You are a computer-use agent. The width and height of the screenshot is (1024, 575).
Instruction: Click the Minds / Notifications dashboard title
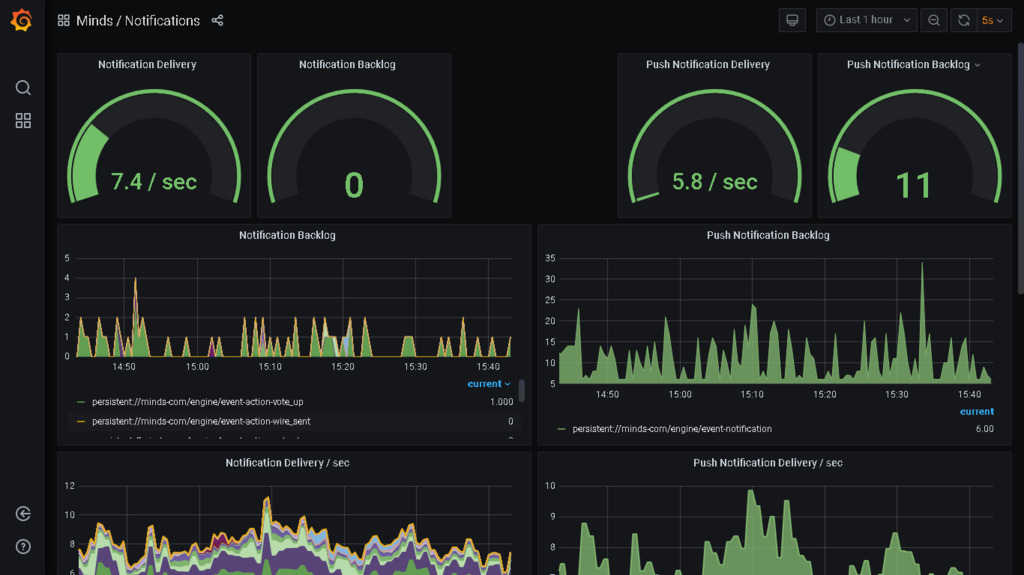[138, 21]
